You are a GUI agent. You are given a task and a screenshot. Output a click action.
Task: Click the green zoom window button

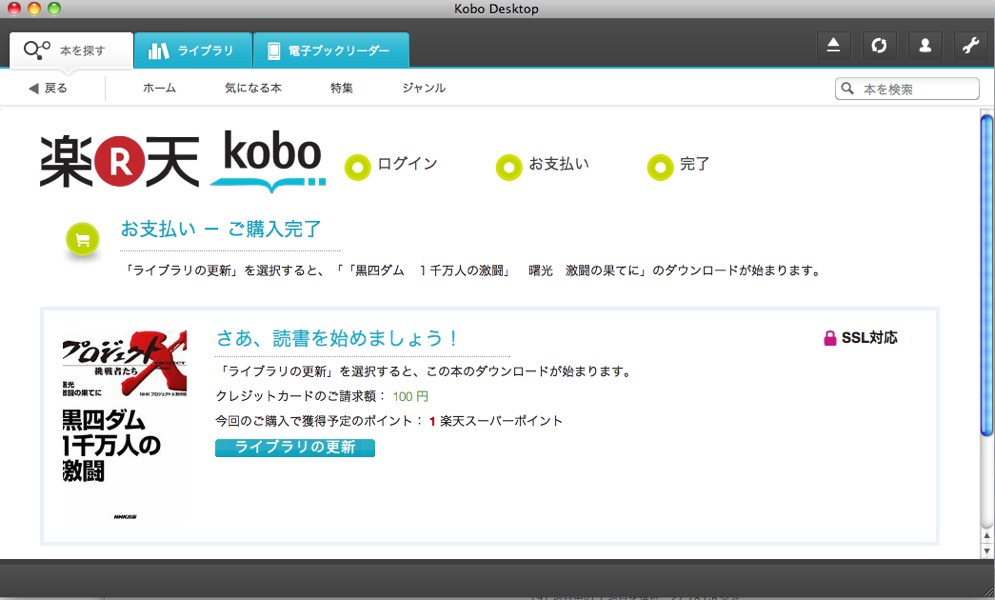point(55,9)
